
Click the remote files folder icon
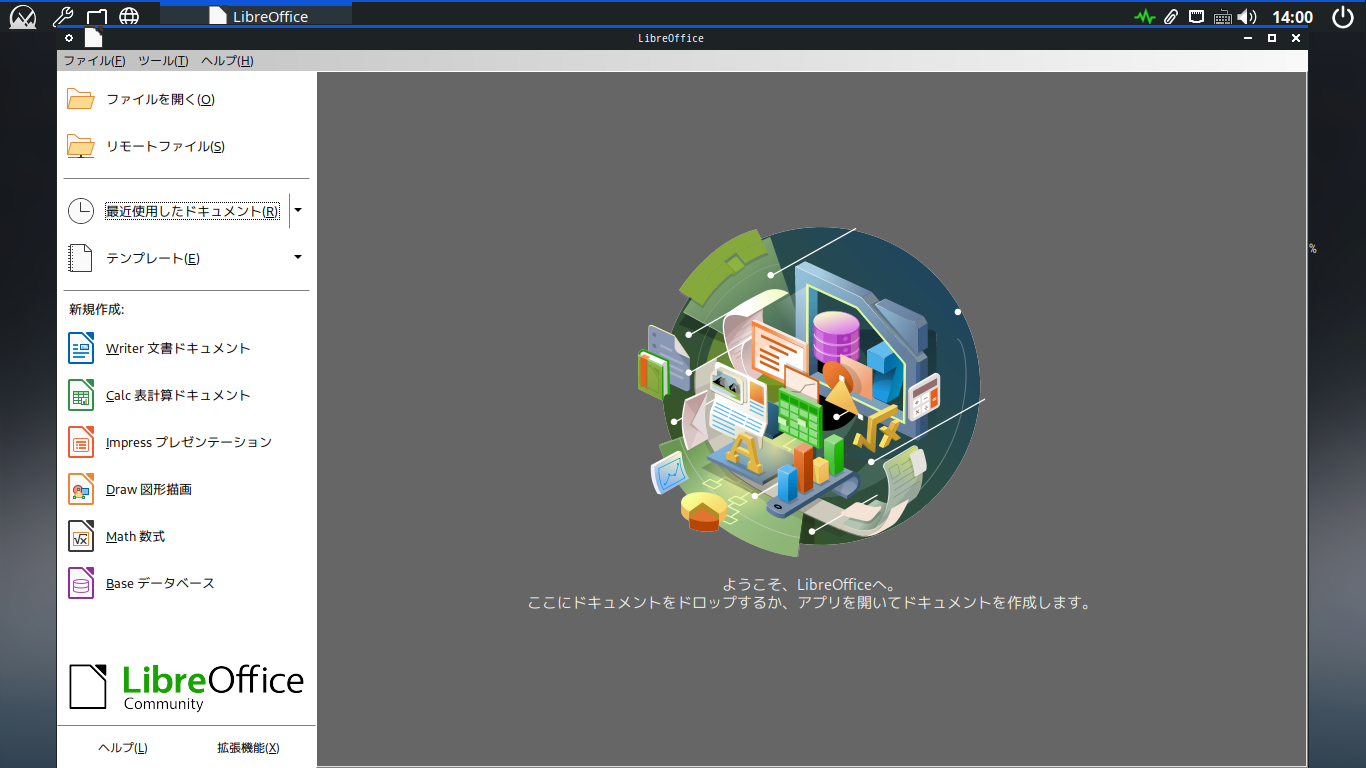point(81,146)
